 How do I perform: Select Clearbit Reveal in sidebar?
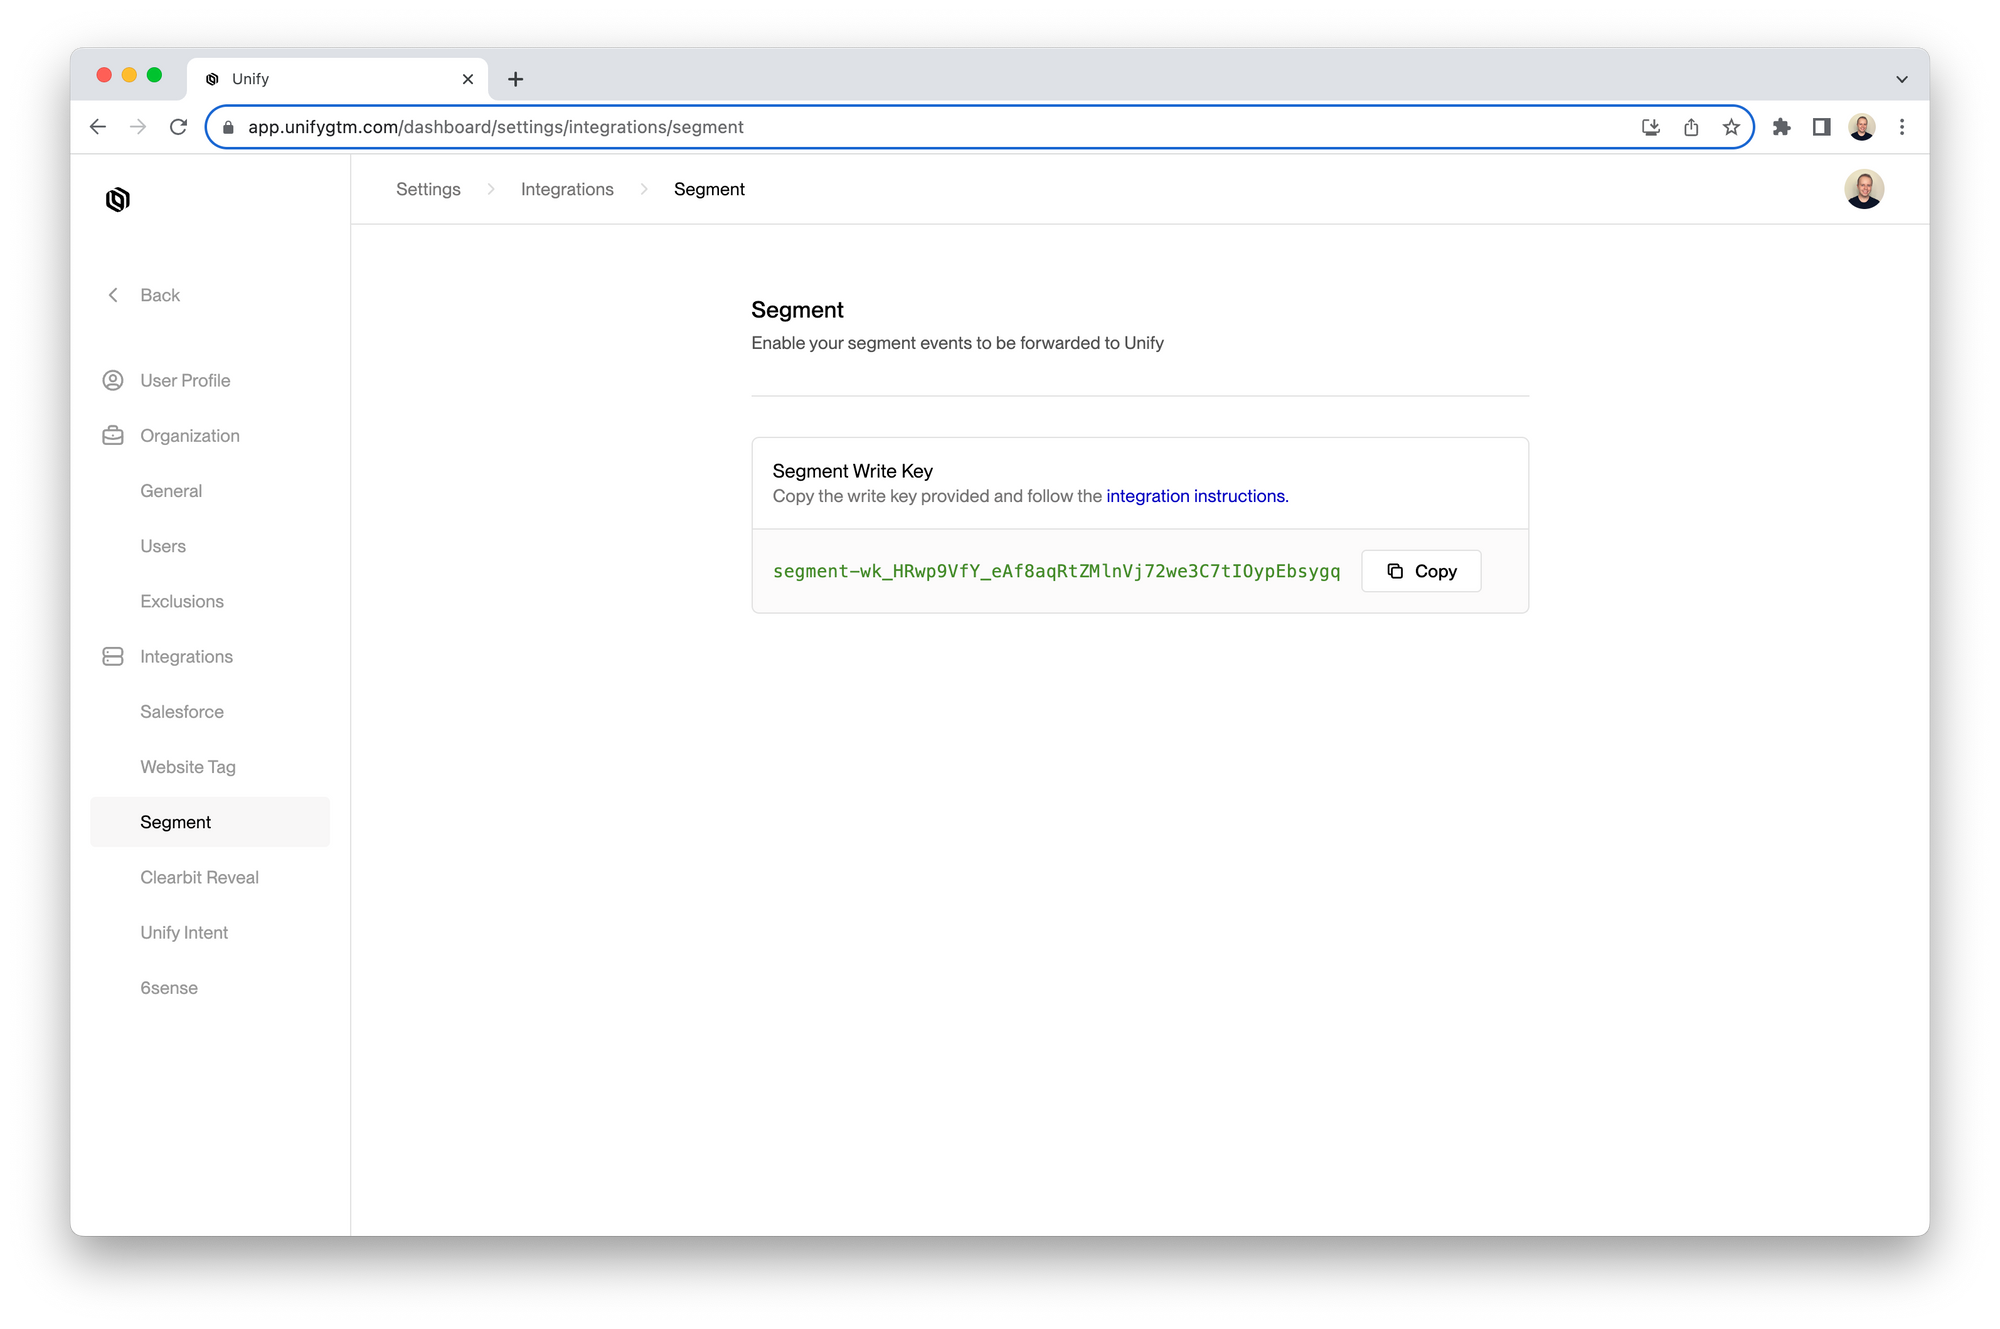click(x=199, y=877)
